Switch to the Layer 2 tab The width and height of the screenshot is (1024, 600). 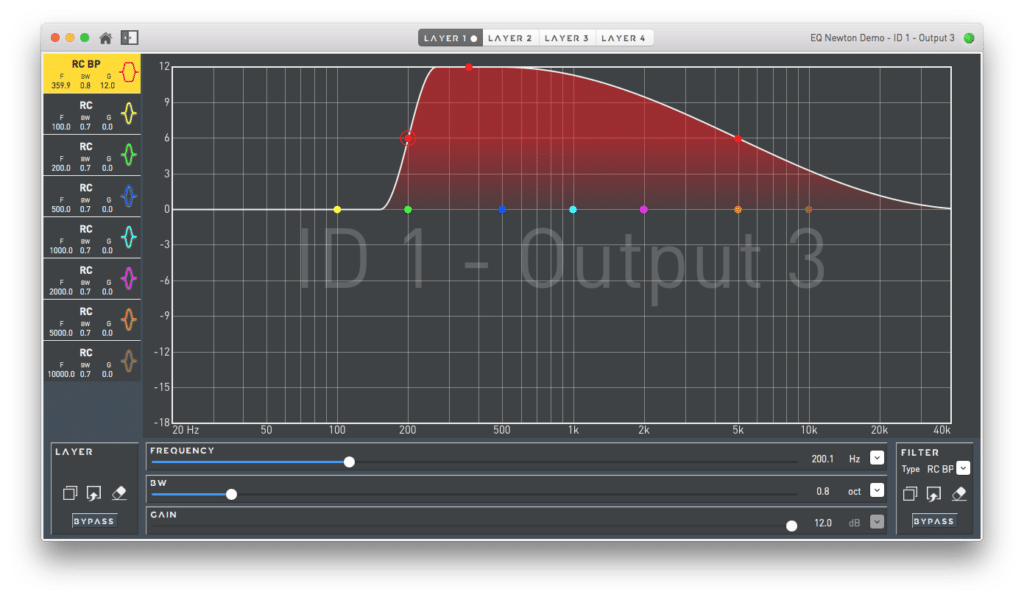pos(510,38)
